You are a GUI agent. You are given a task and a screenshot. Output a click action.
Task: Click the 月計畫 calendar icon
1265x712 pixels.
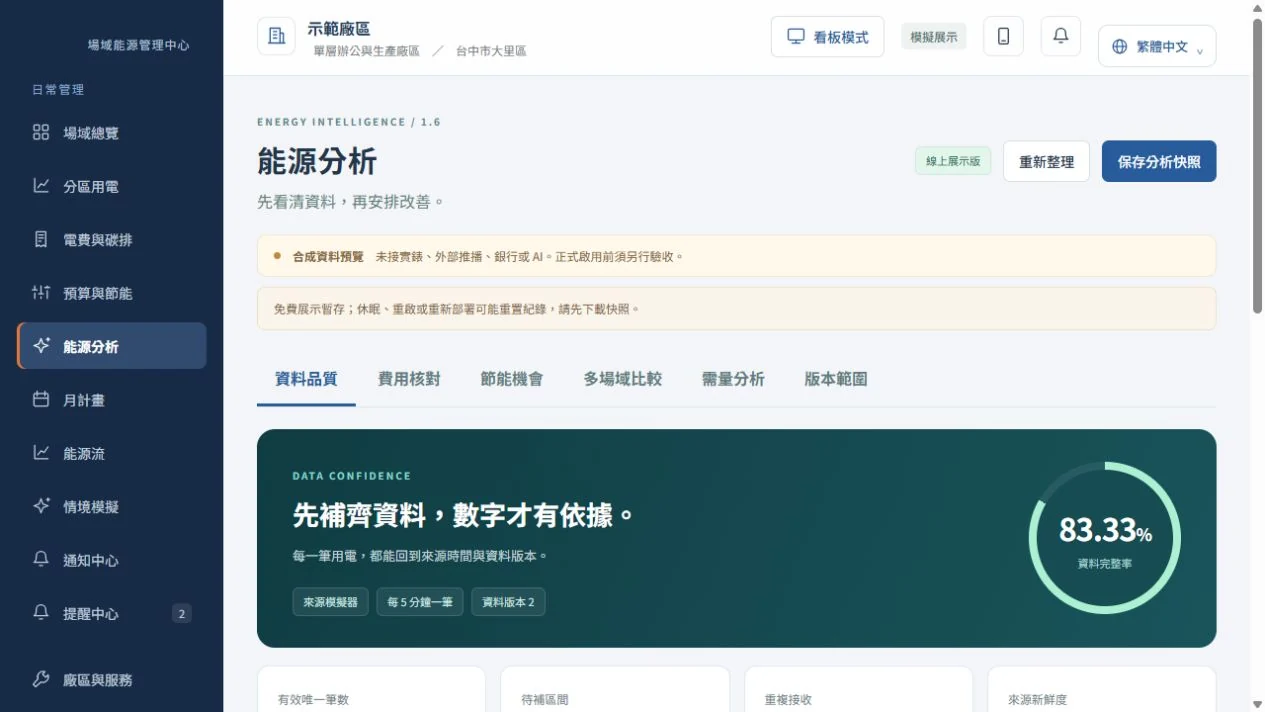(41, 400)
